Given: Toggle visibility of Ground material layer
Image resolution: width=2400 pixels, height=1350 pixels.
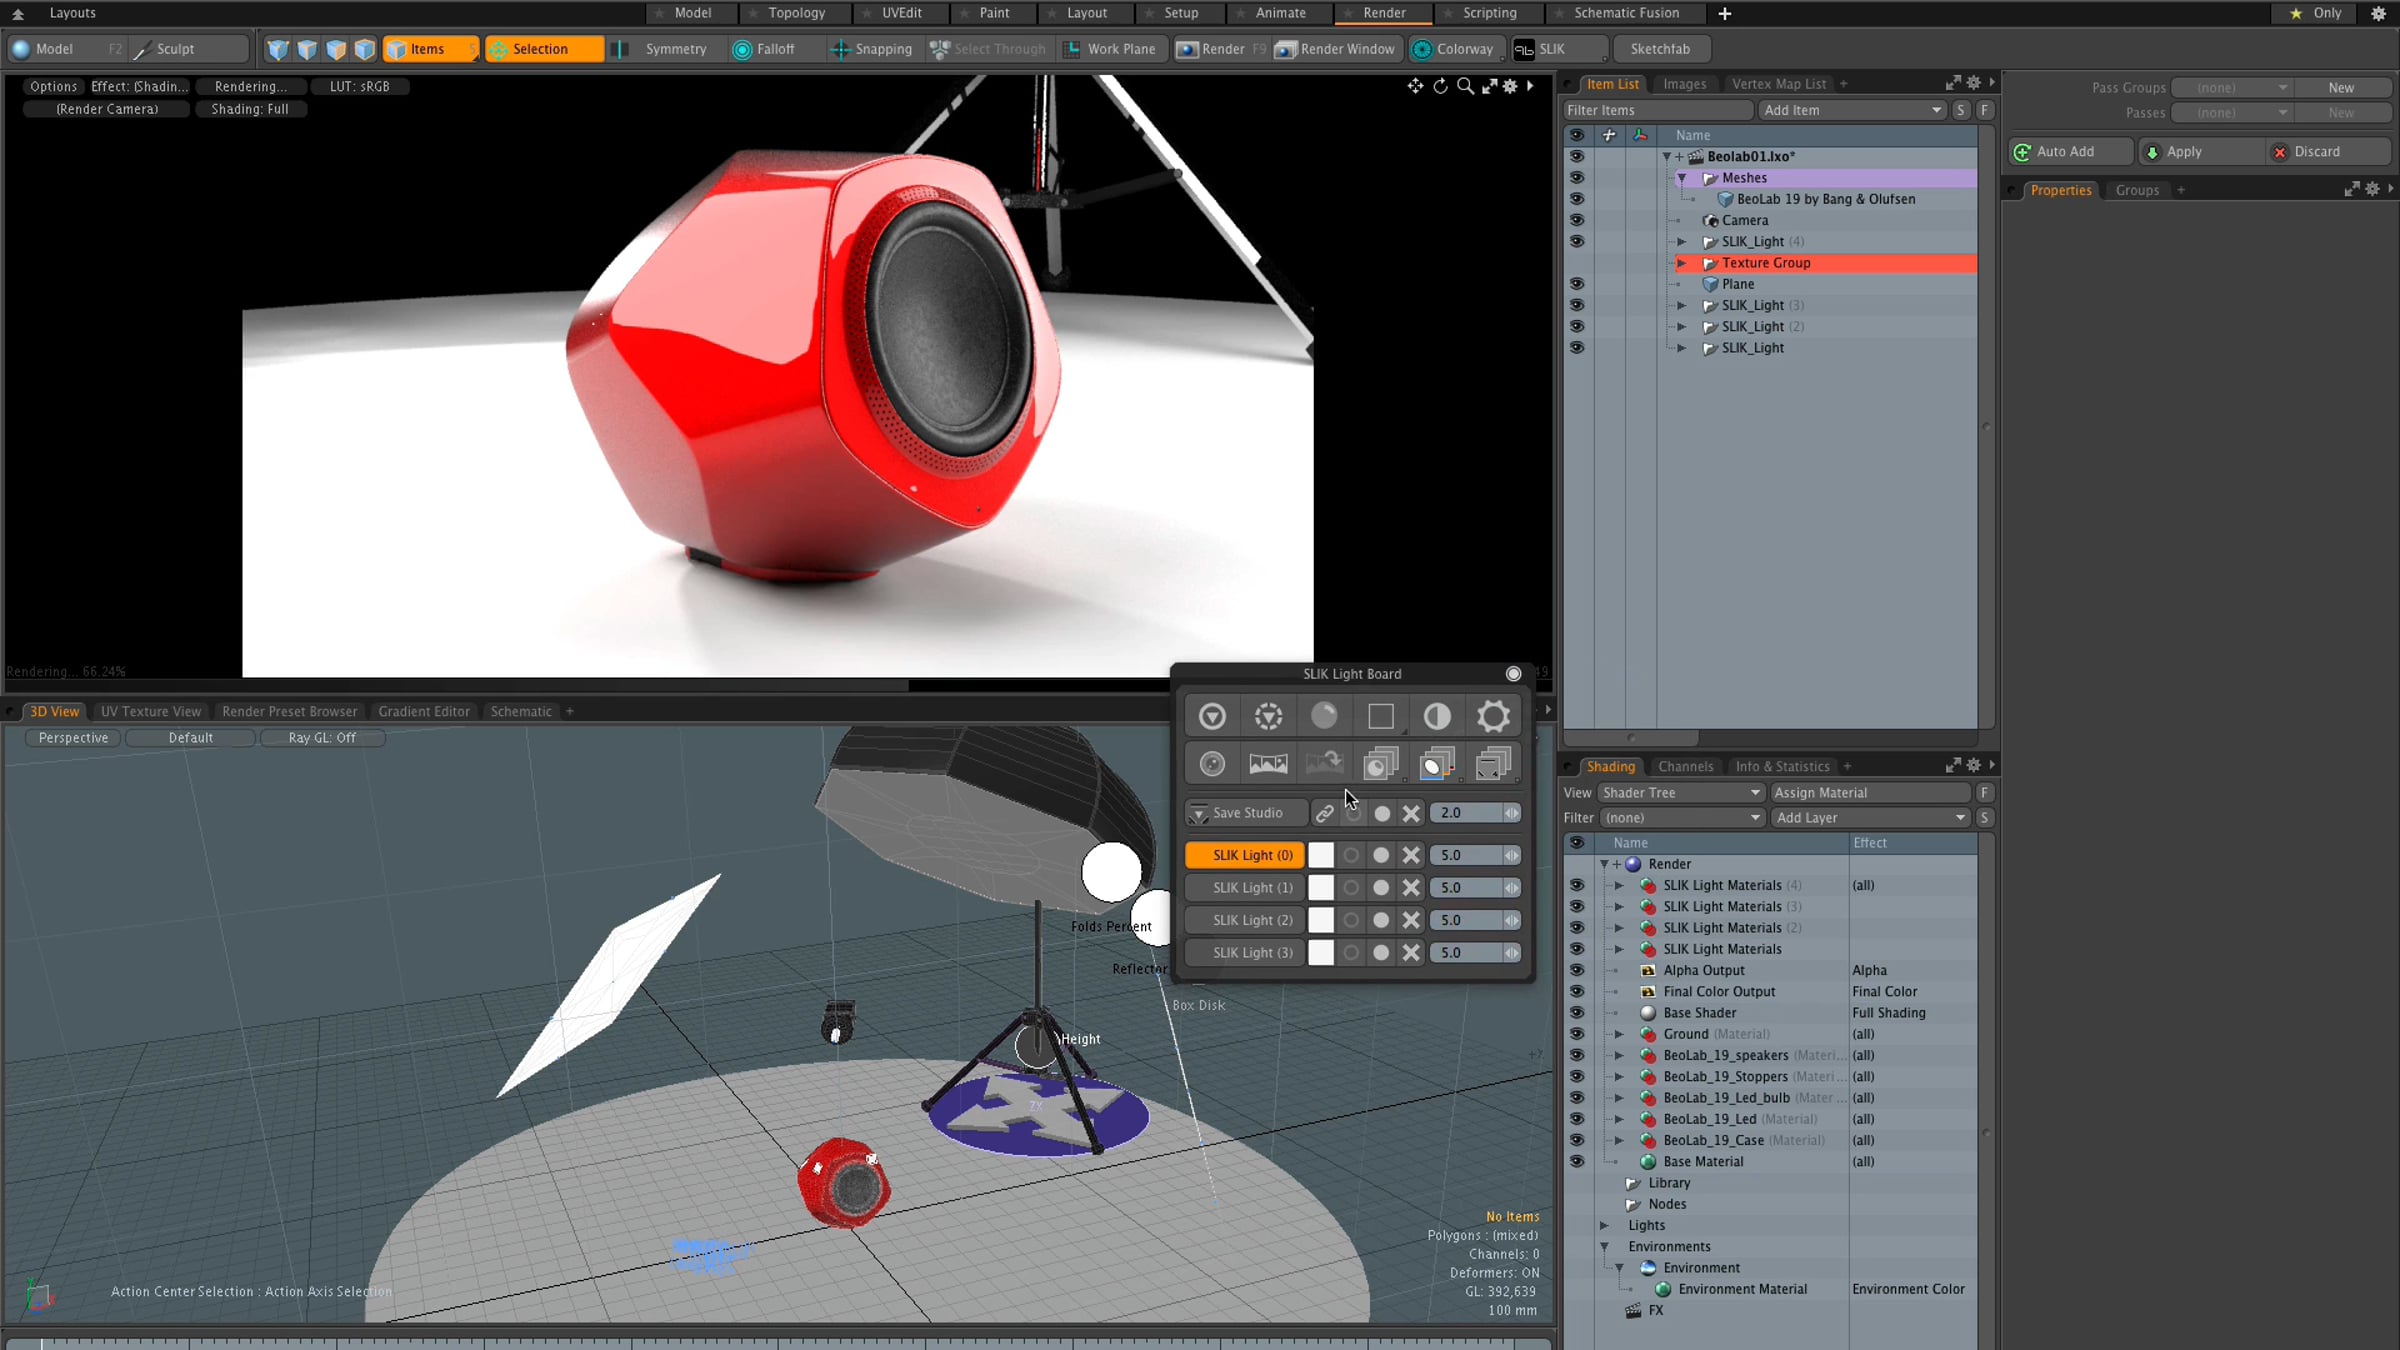Looking at the screenshot, I should (1577, 1034).
